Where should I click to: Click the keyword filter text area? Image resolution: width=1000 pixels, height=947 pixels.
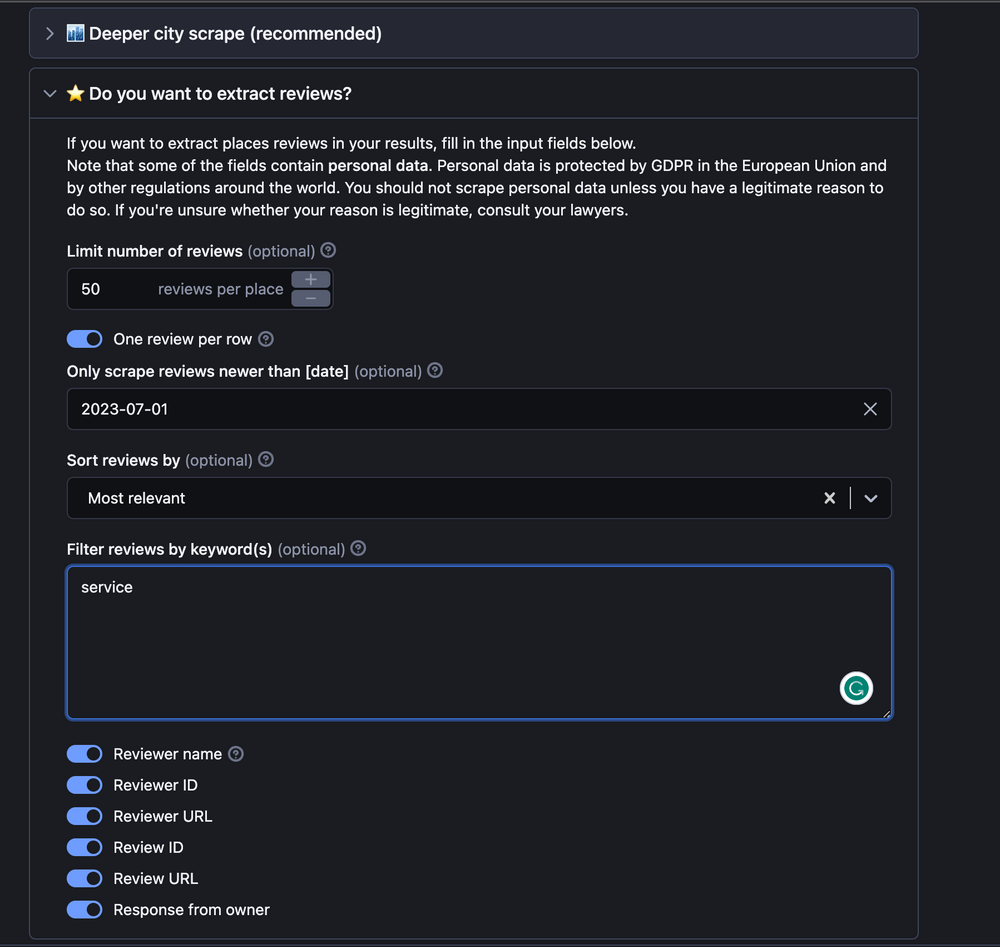pos(479,643)
